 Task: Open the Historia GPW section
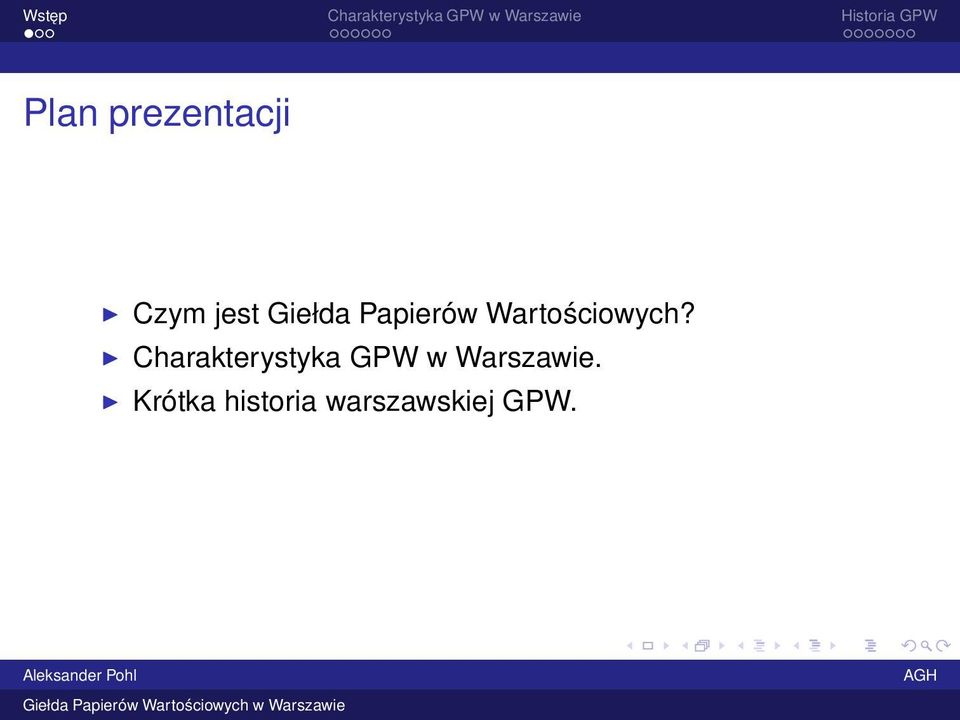point(889,16)
